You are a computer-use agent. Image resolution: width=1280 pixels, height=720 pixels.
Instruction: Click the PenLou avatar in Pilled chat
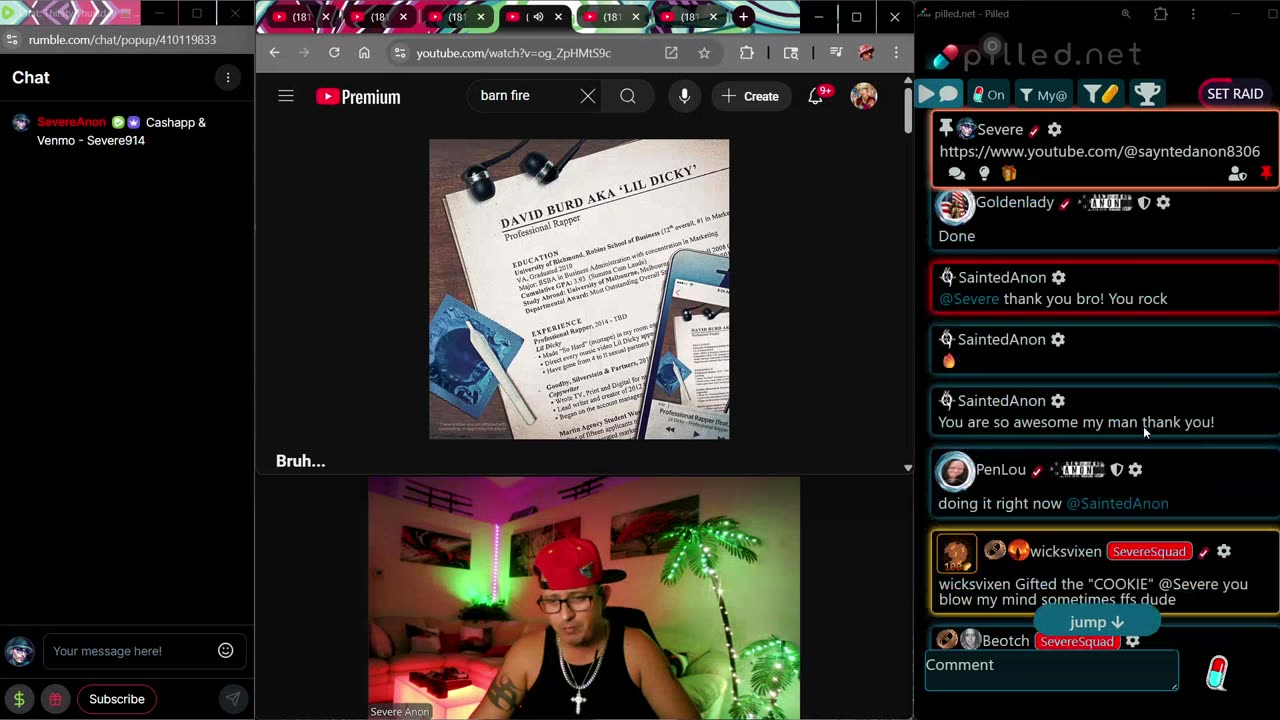(955, 471)
